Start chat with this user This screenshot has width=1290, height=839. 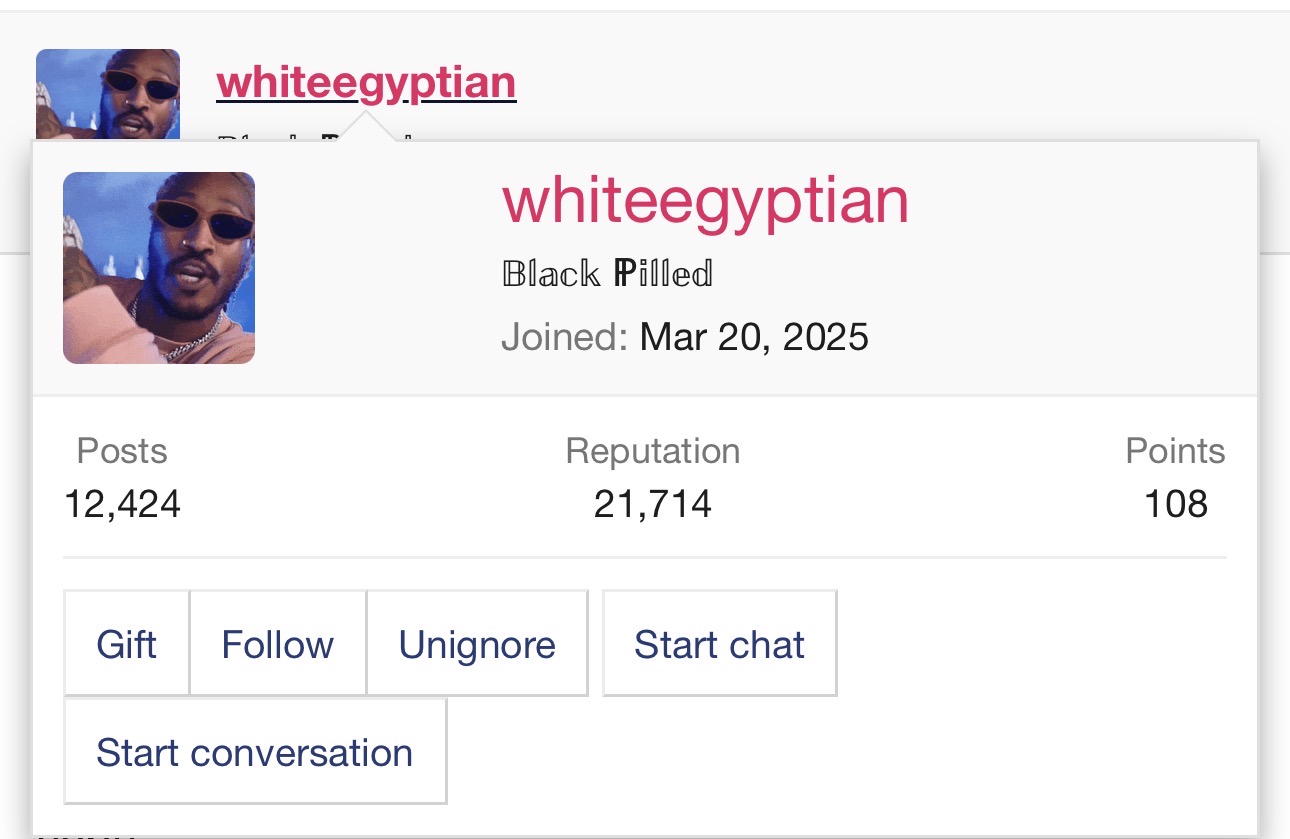coord(720,644)
